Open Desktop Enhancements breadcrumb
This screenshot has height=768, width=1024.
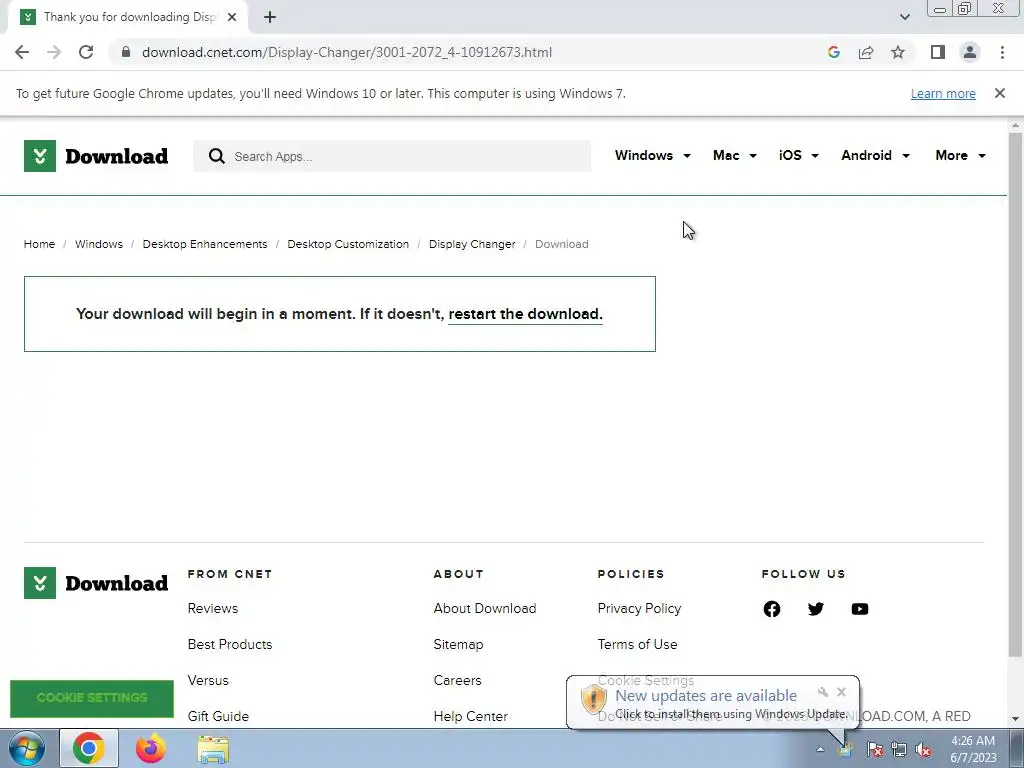click(x=204, y=244)
